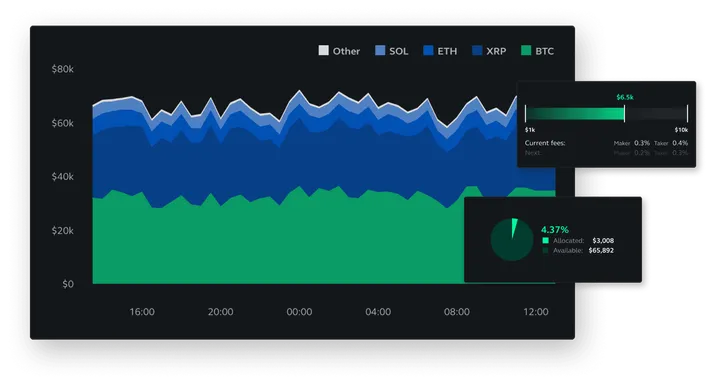Screen dimensions: 711x386
Task: Toggle the SOL legend swatch
Action: point(380,50)
